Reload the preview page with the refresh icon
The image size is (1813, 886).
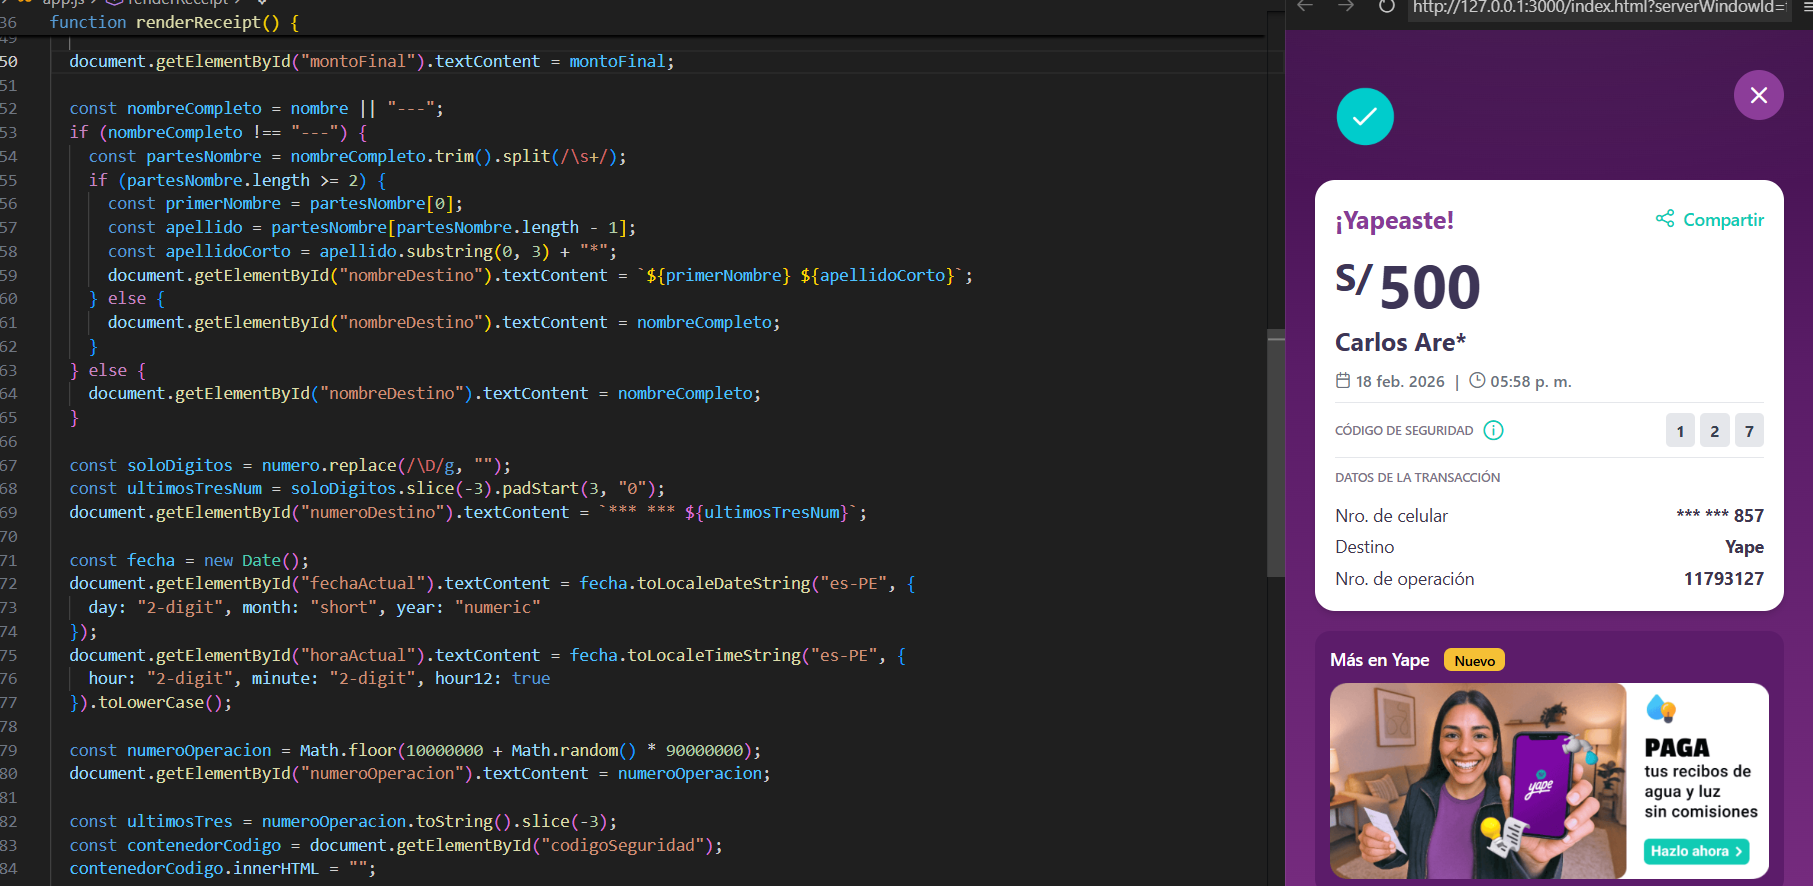pos(1386,7)
